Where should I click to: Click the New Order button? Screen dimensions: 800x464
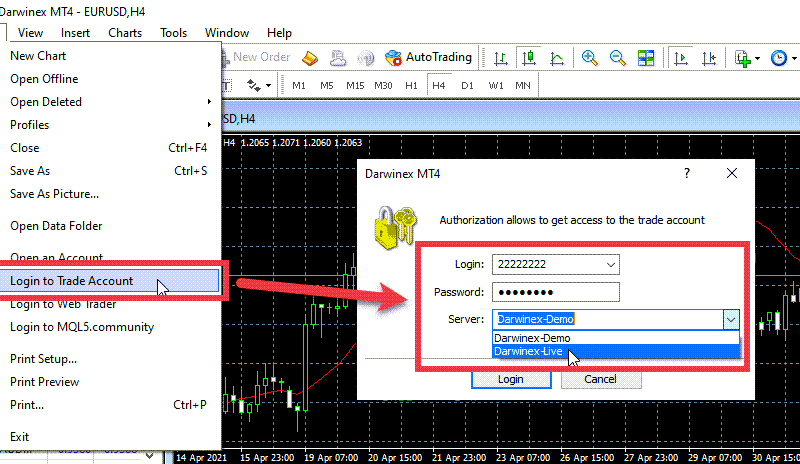[x=257, y=57]
